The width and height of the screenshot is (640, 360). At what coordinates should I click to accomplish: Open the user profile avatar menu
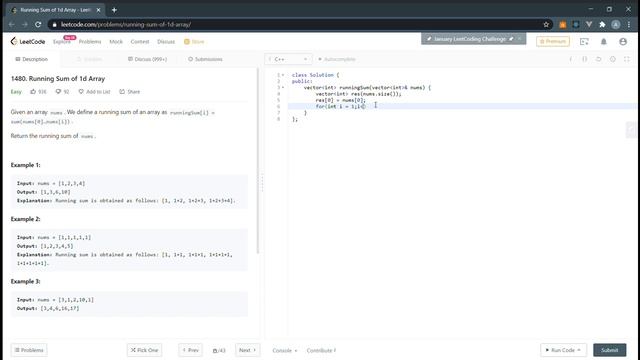(x=623, y=42)
